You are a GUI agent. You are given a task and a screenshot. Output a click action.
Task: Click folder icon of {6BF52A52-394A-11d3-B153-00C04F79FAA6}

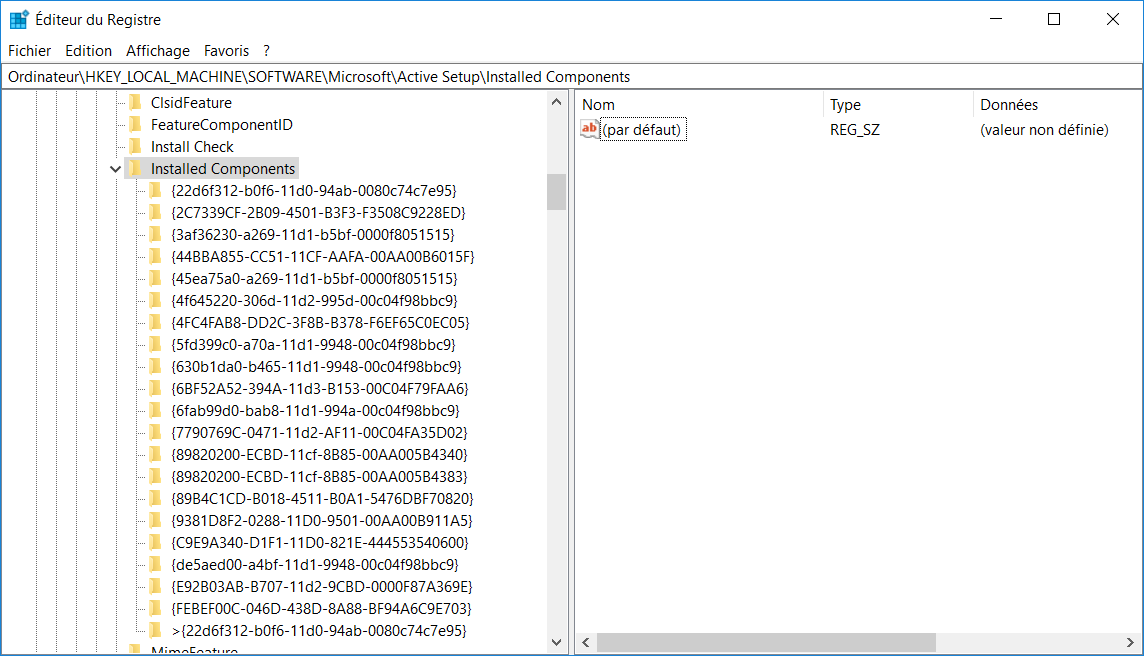155,388
